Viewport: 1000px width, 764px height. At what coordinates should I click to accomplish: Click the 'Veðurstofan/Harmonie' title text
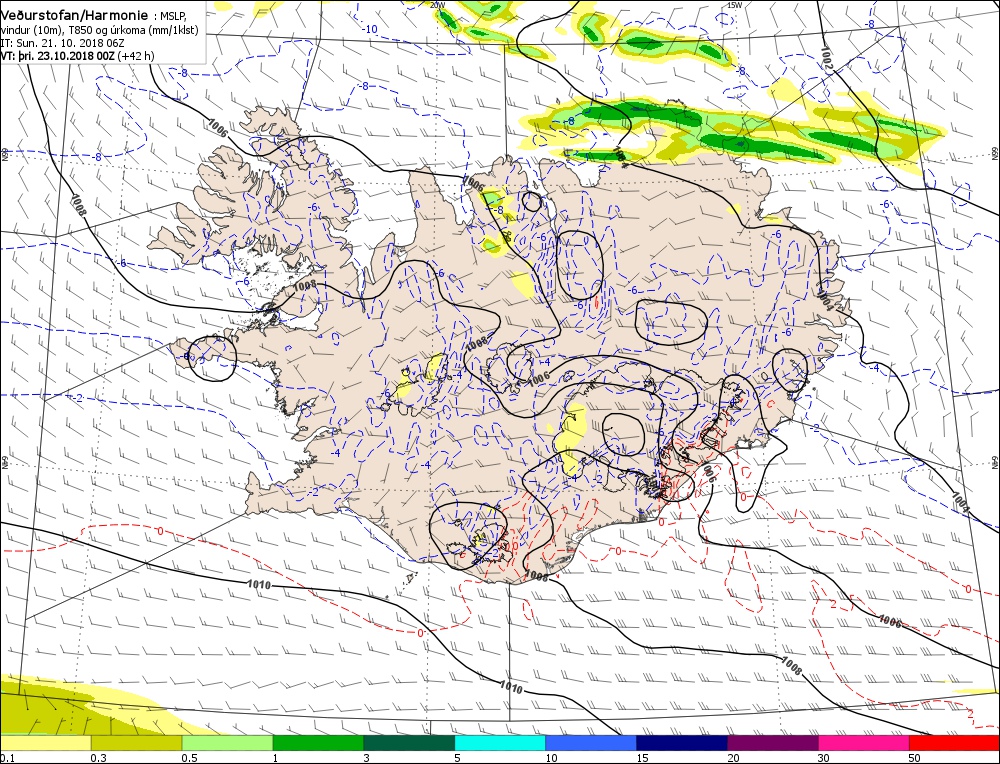tap(75, 14)
